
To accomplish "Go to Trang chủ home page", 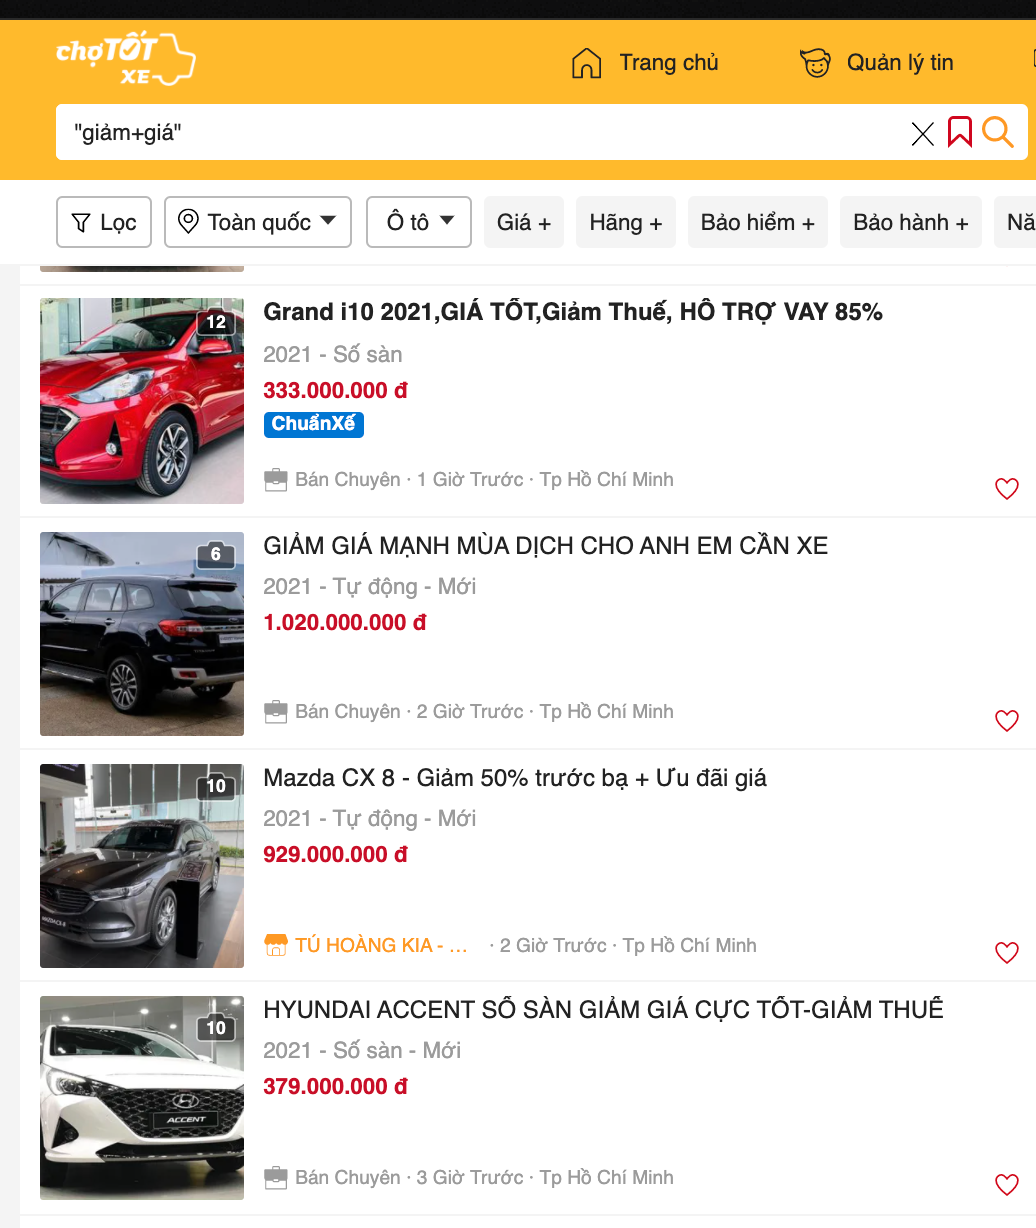I will (x=645, y=63).
